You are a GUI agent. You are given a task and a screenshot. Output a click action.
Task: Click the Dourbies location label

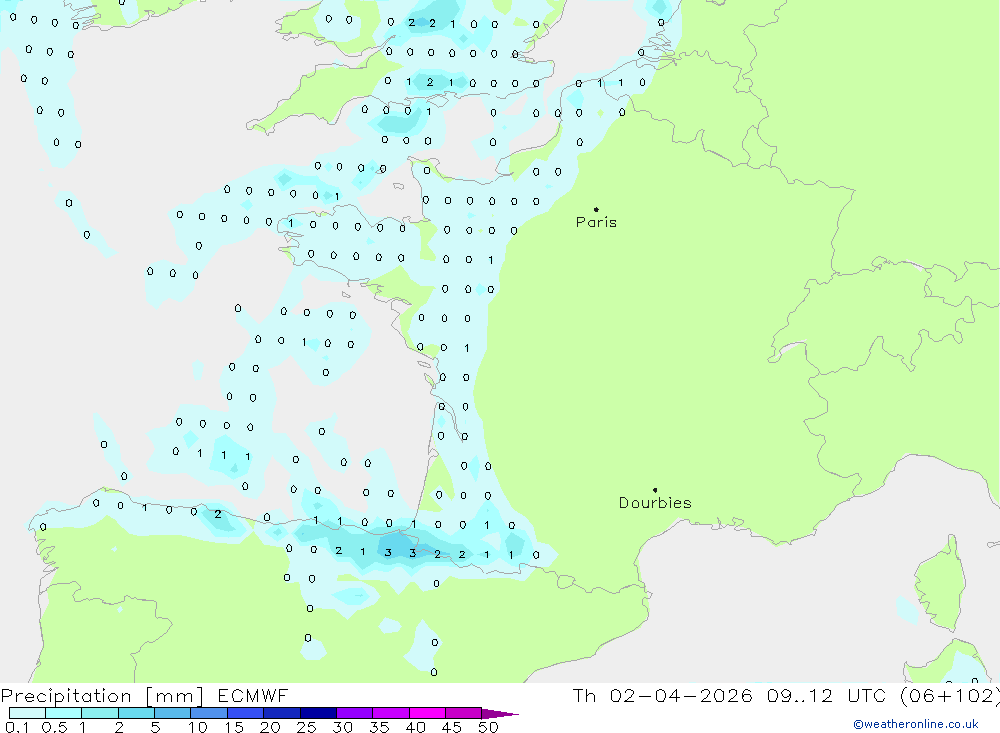655,503
